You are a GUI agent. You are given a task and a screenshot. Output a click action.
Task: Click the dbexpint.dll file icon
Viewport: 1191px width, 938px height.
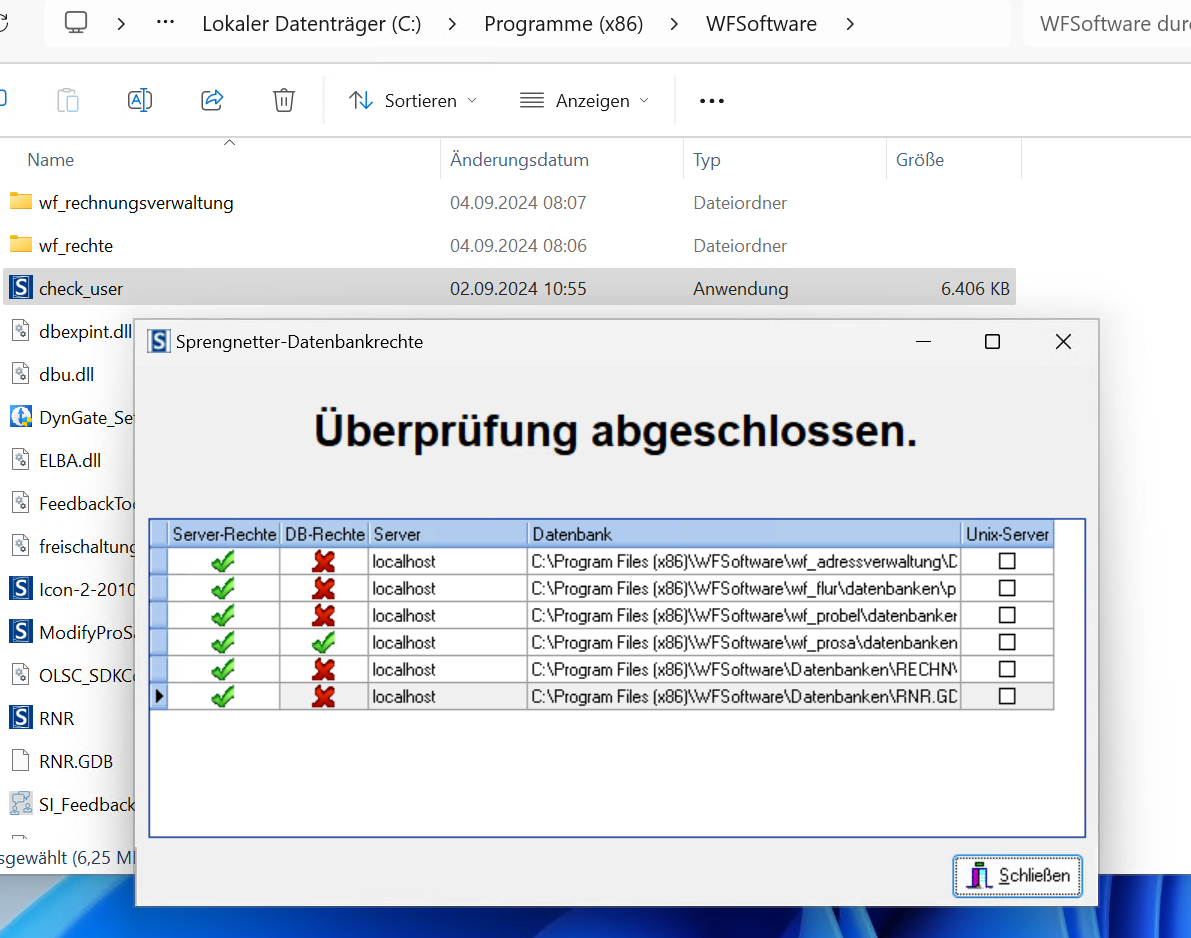[x=21, y=331]
